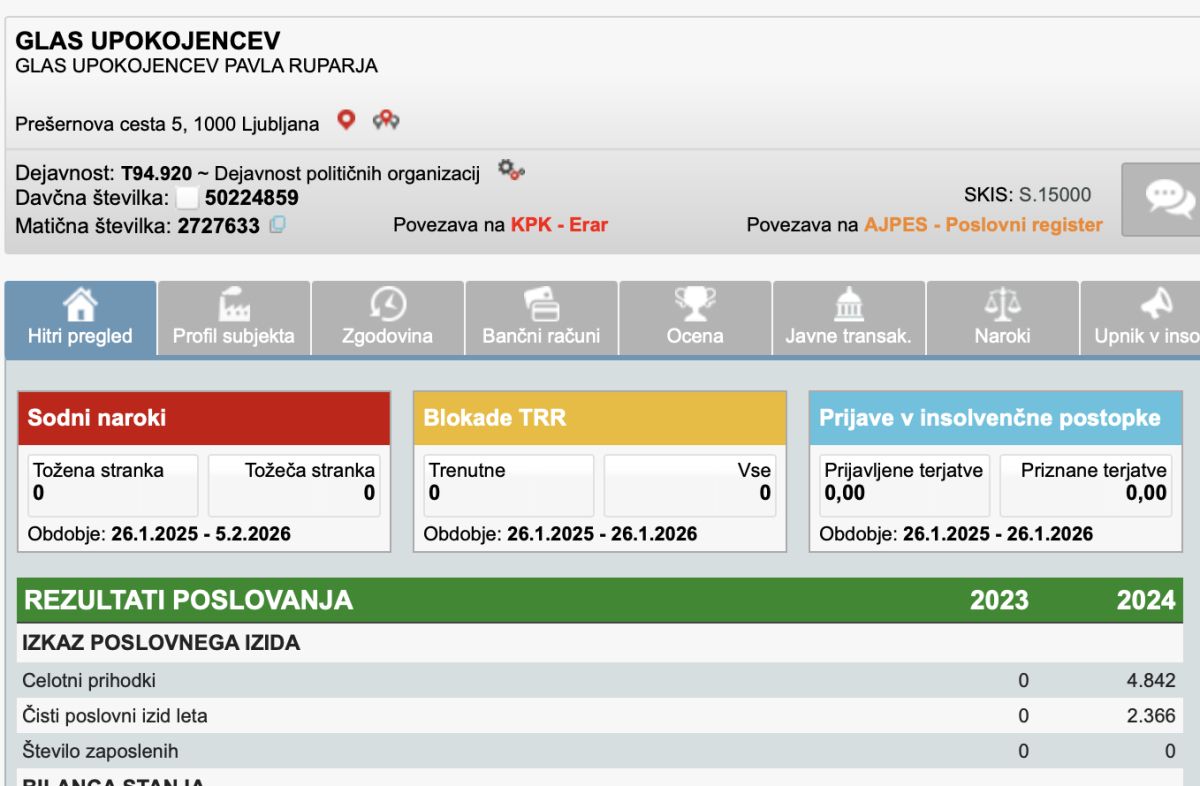1200x786 pixels.
Task: Copy the Matična številka with copy icon
Action: [x=277, y=225]
